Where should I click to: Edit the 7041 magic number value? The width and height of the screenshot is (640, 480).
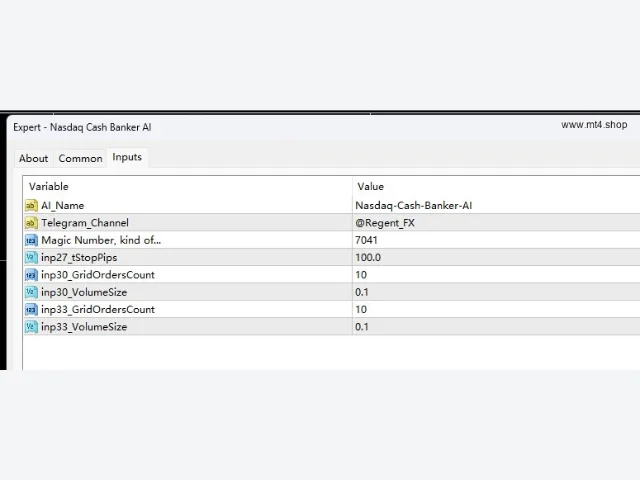pos(496,240)
